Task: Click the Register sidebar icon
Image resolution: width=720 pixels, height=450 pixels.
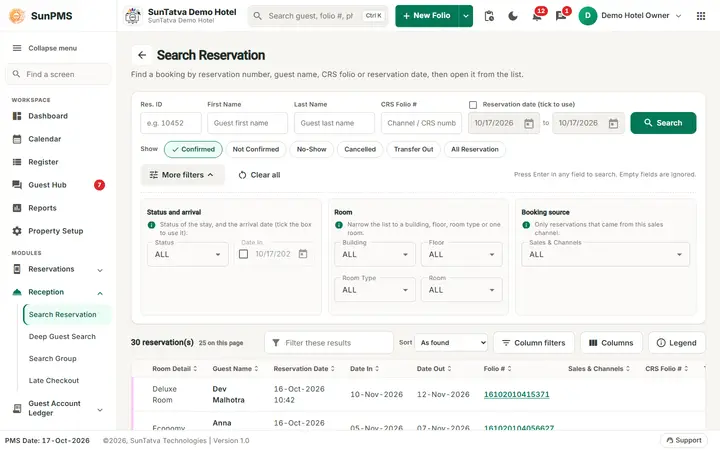Action: (17, 162)
